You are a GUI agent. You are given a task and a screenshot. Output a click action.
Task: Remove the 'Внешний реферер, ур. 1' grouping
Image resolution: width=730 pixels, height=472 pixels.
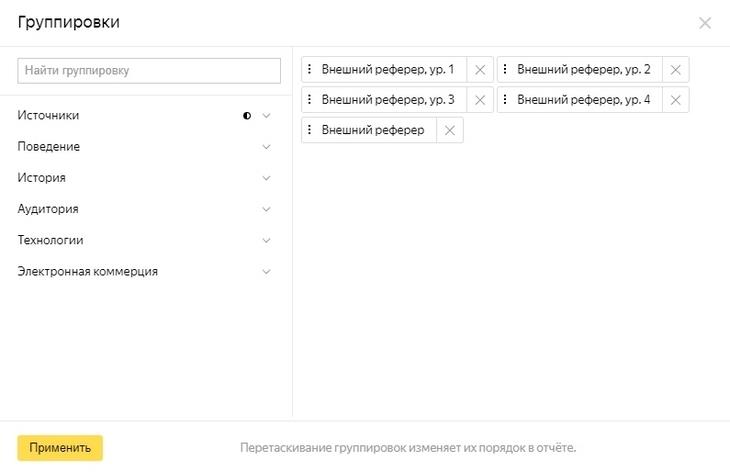click(x=480, y=70)
